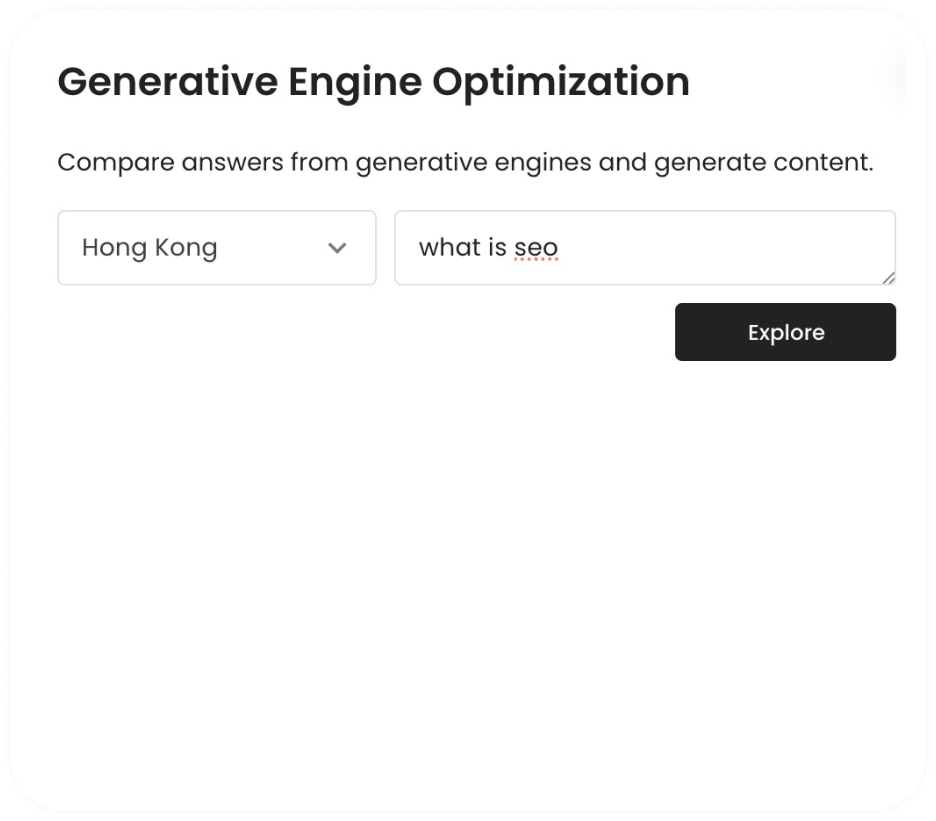Click the word "Engine" in the title
Screen dimensions: 936x821
point(355,82)
